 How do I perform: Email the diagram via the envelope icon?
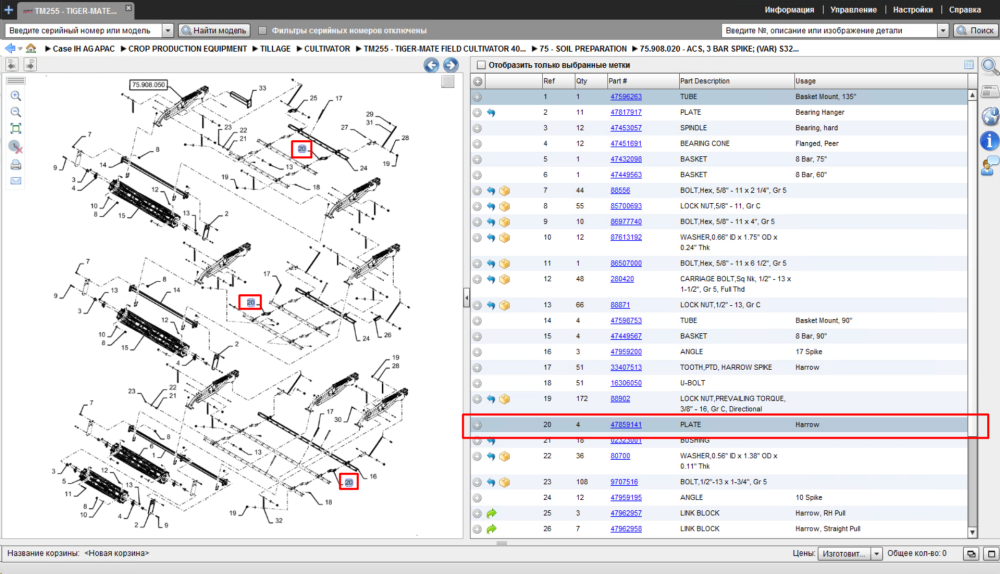coord(16,181)
